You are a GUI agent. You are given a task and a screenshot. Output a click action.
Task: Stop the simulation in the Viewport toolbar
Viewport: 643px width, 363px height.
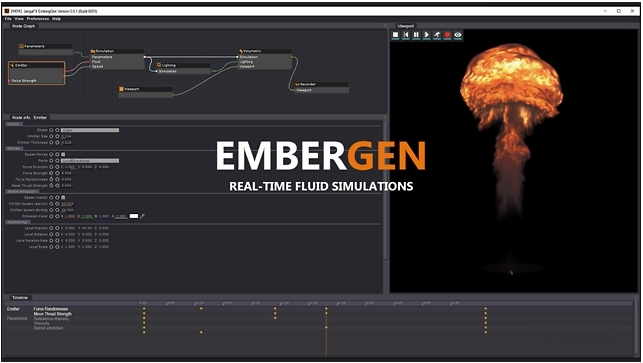pyautogui.click(x=395, y=35)
